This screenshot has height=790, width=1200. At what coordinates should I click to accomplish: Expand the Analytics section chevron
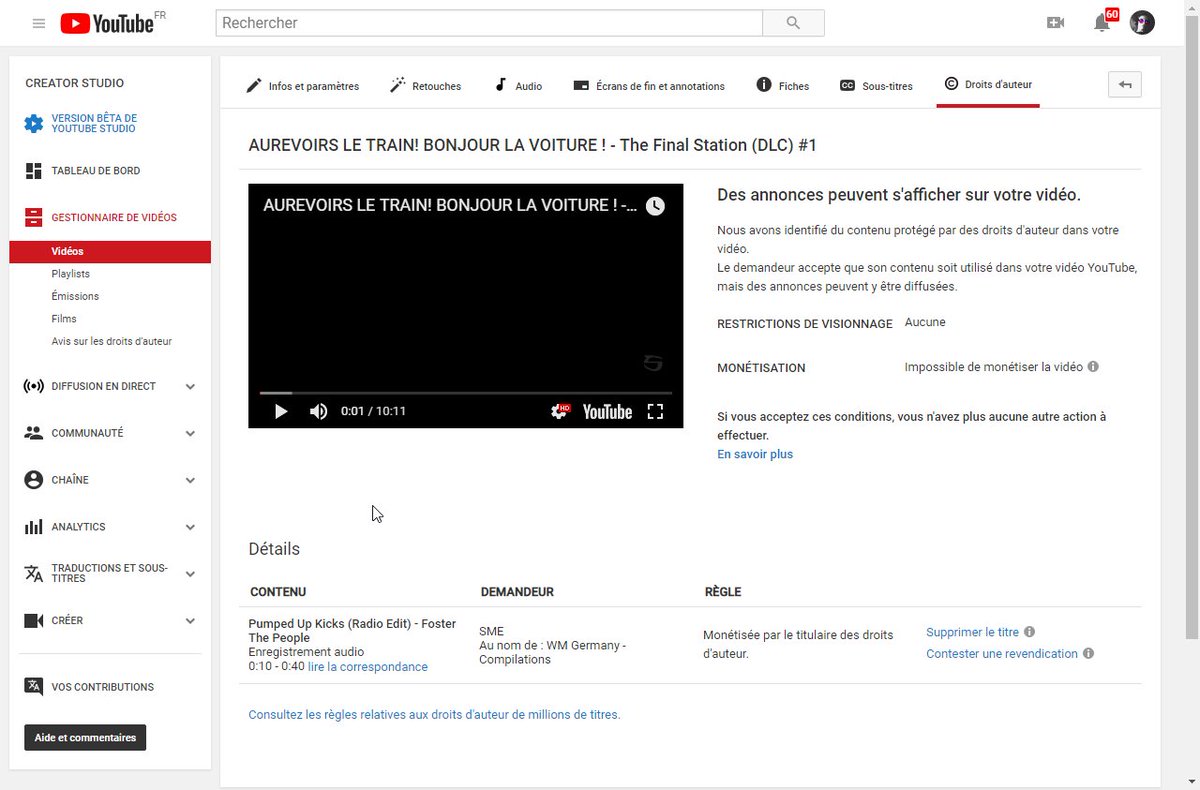click(190, 527)
